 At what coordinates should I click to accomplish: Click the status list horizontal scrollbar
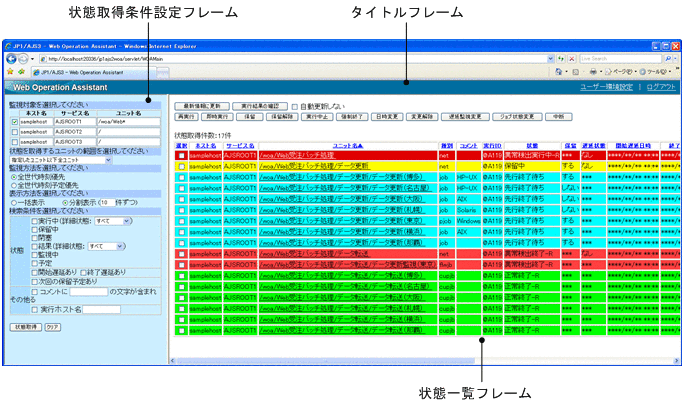[325, 361]
